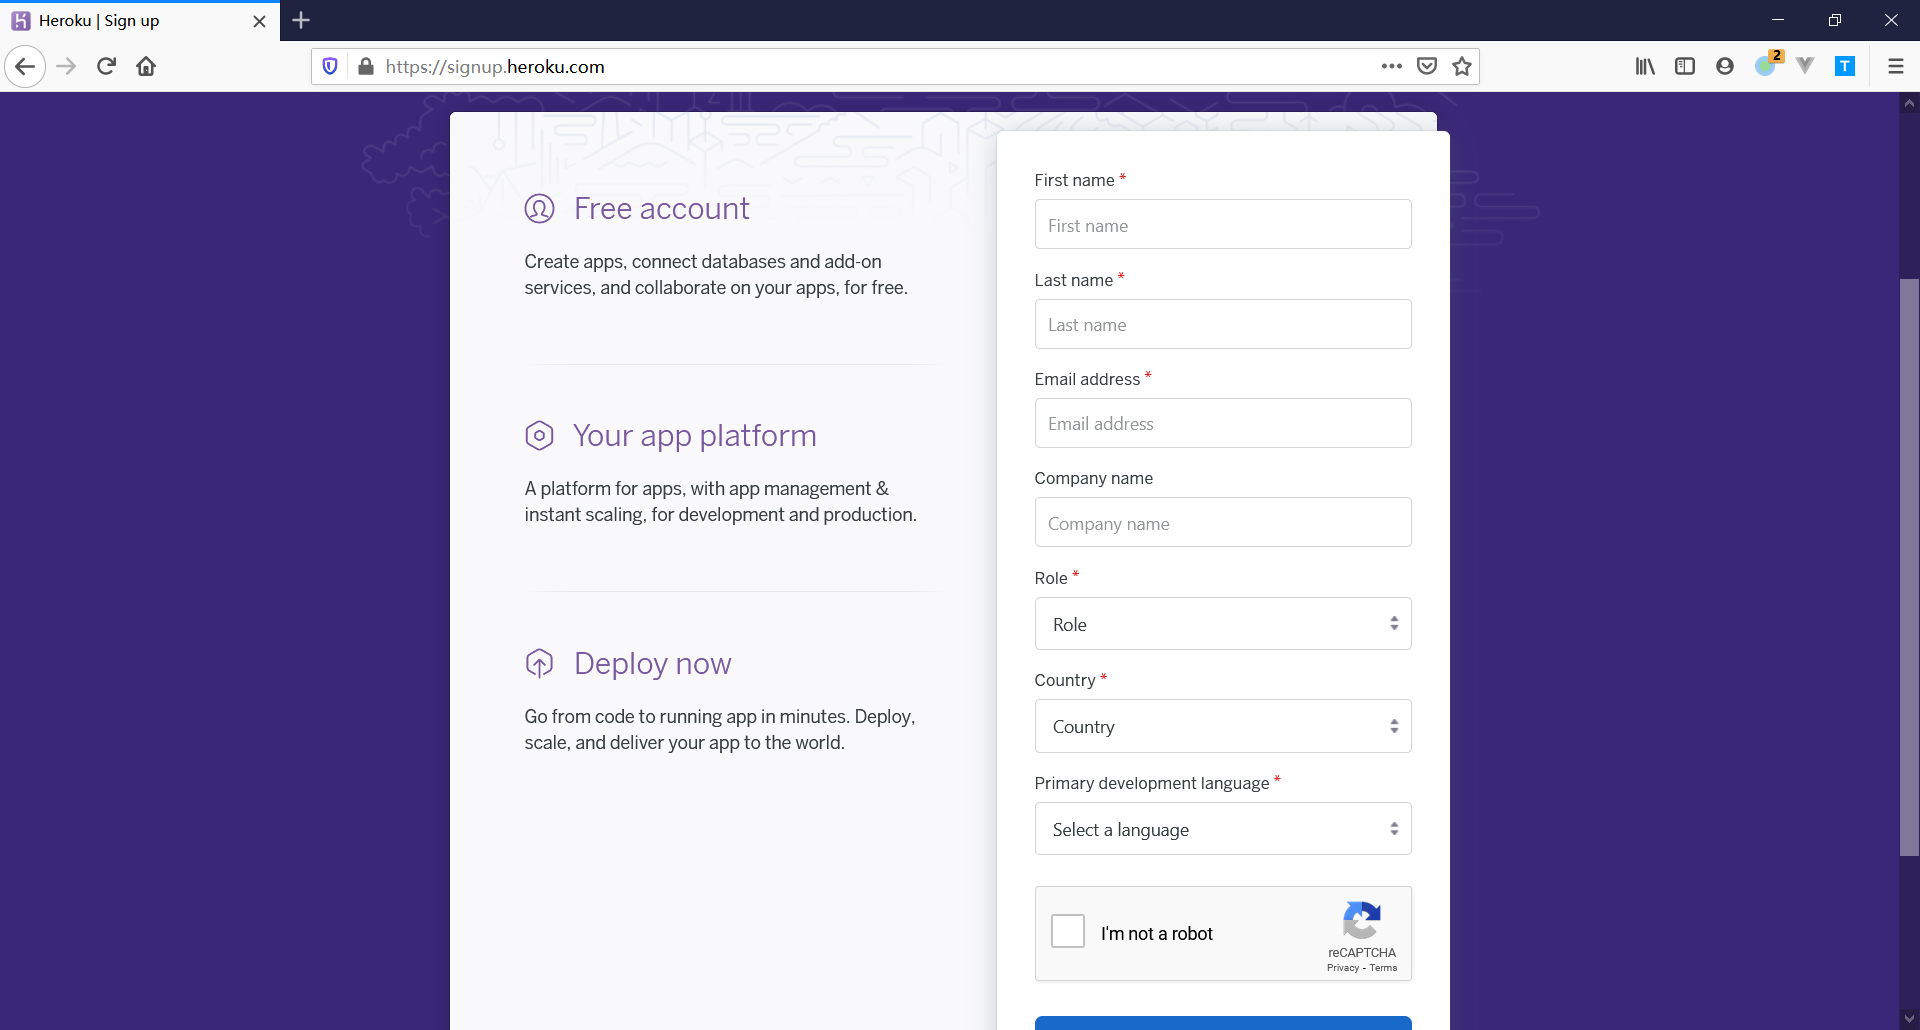
Task: Toggle the sidebar view icon
Action: (1685, 67)
